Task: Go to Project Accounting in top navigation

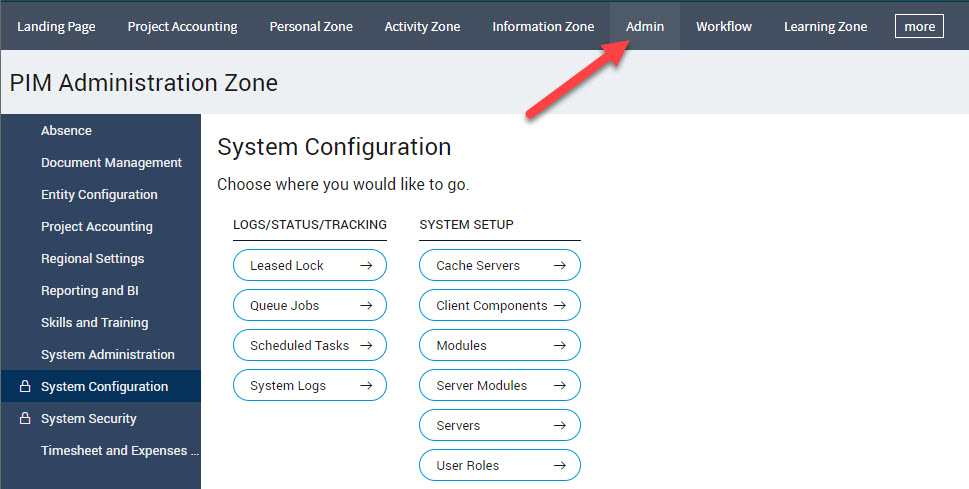Action: pyautogui.click(x=182, y=26)
